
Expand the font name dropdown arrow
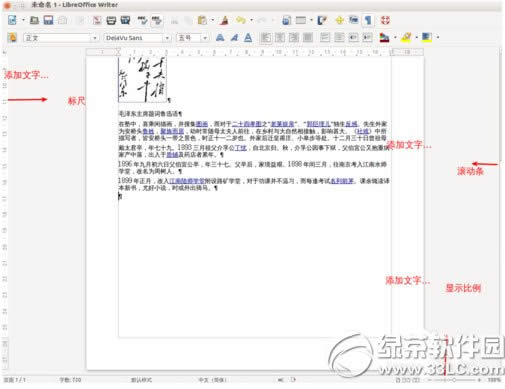click(x=167, y=38)
